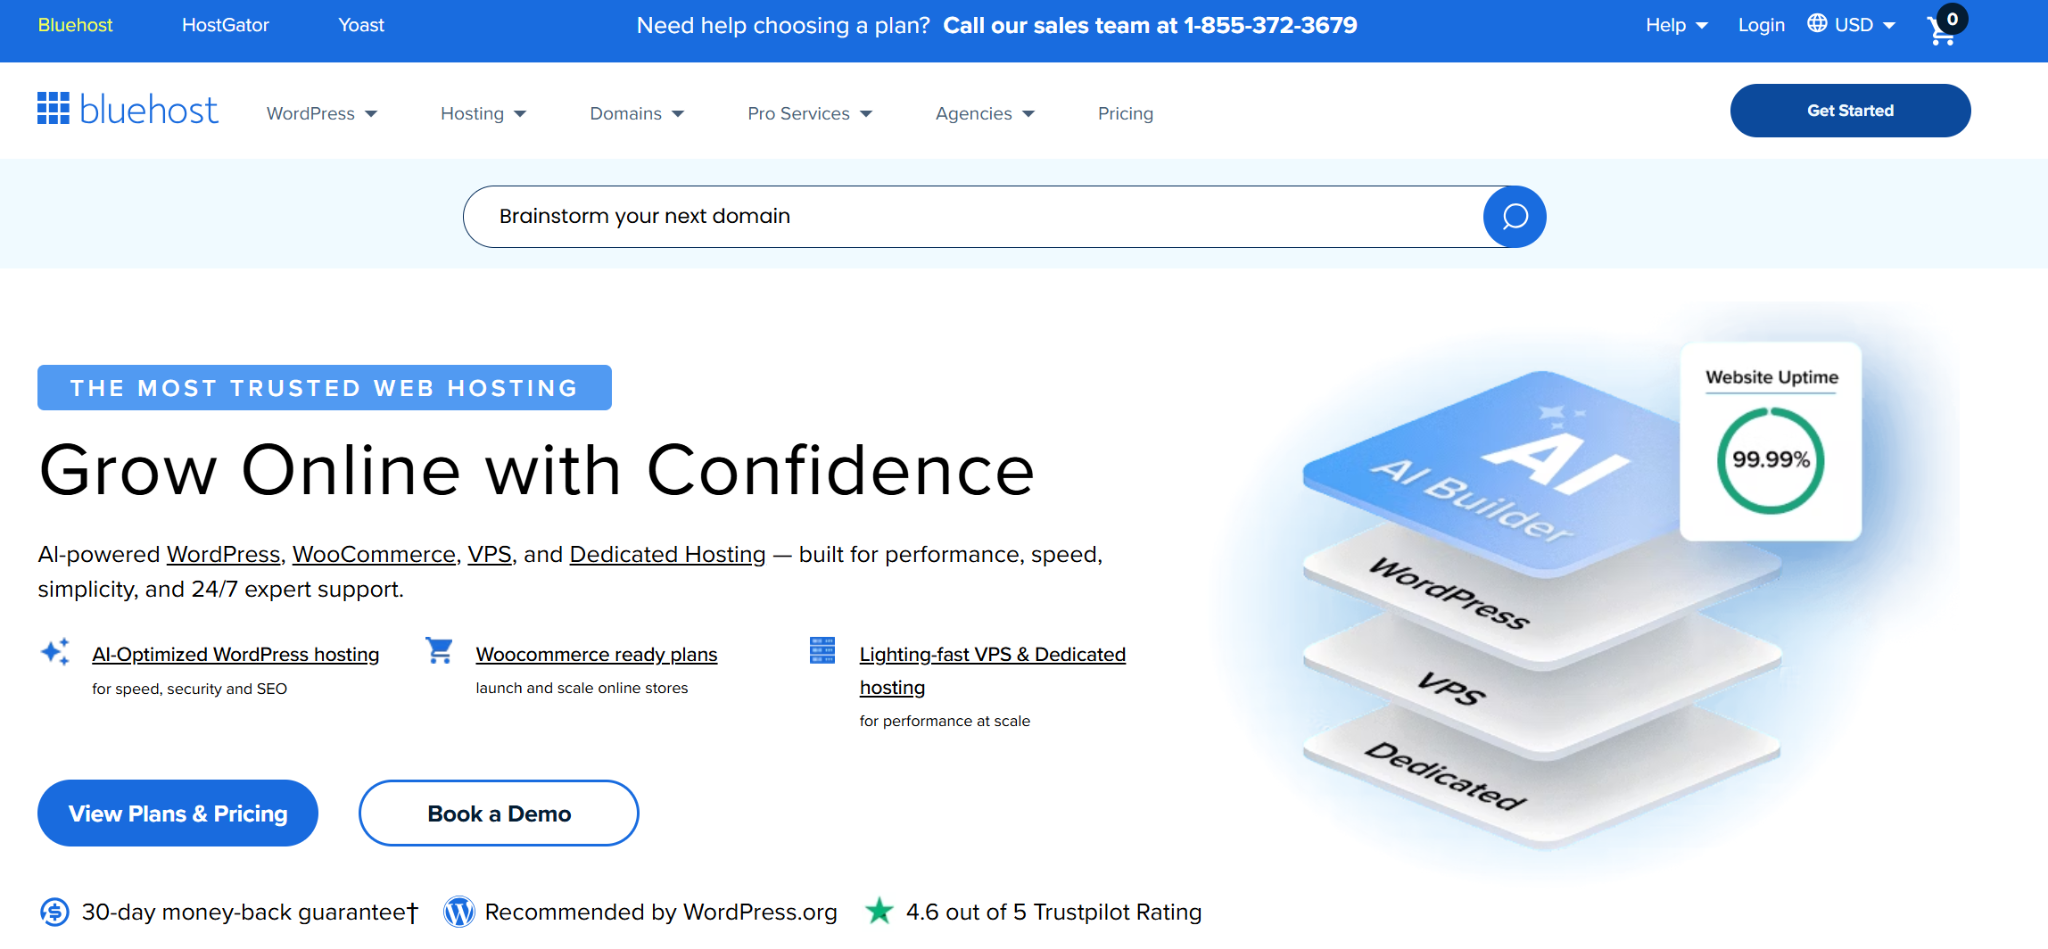2048x949 pixels.
Task: Click the Get Started button
Action: point(1850,110)
